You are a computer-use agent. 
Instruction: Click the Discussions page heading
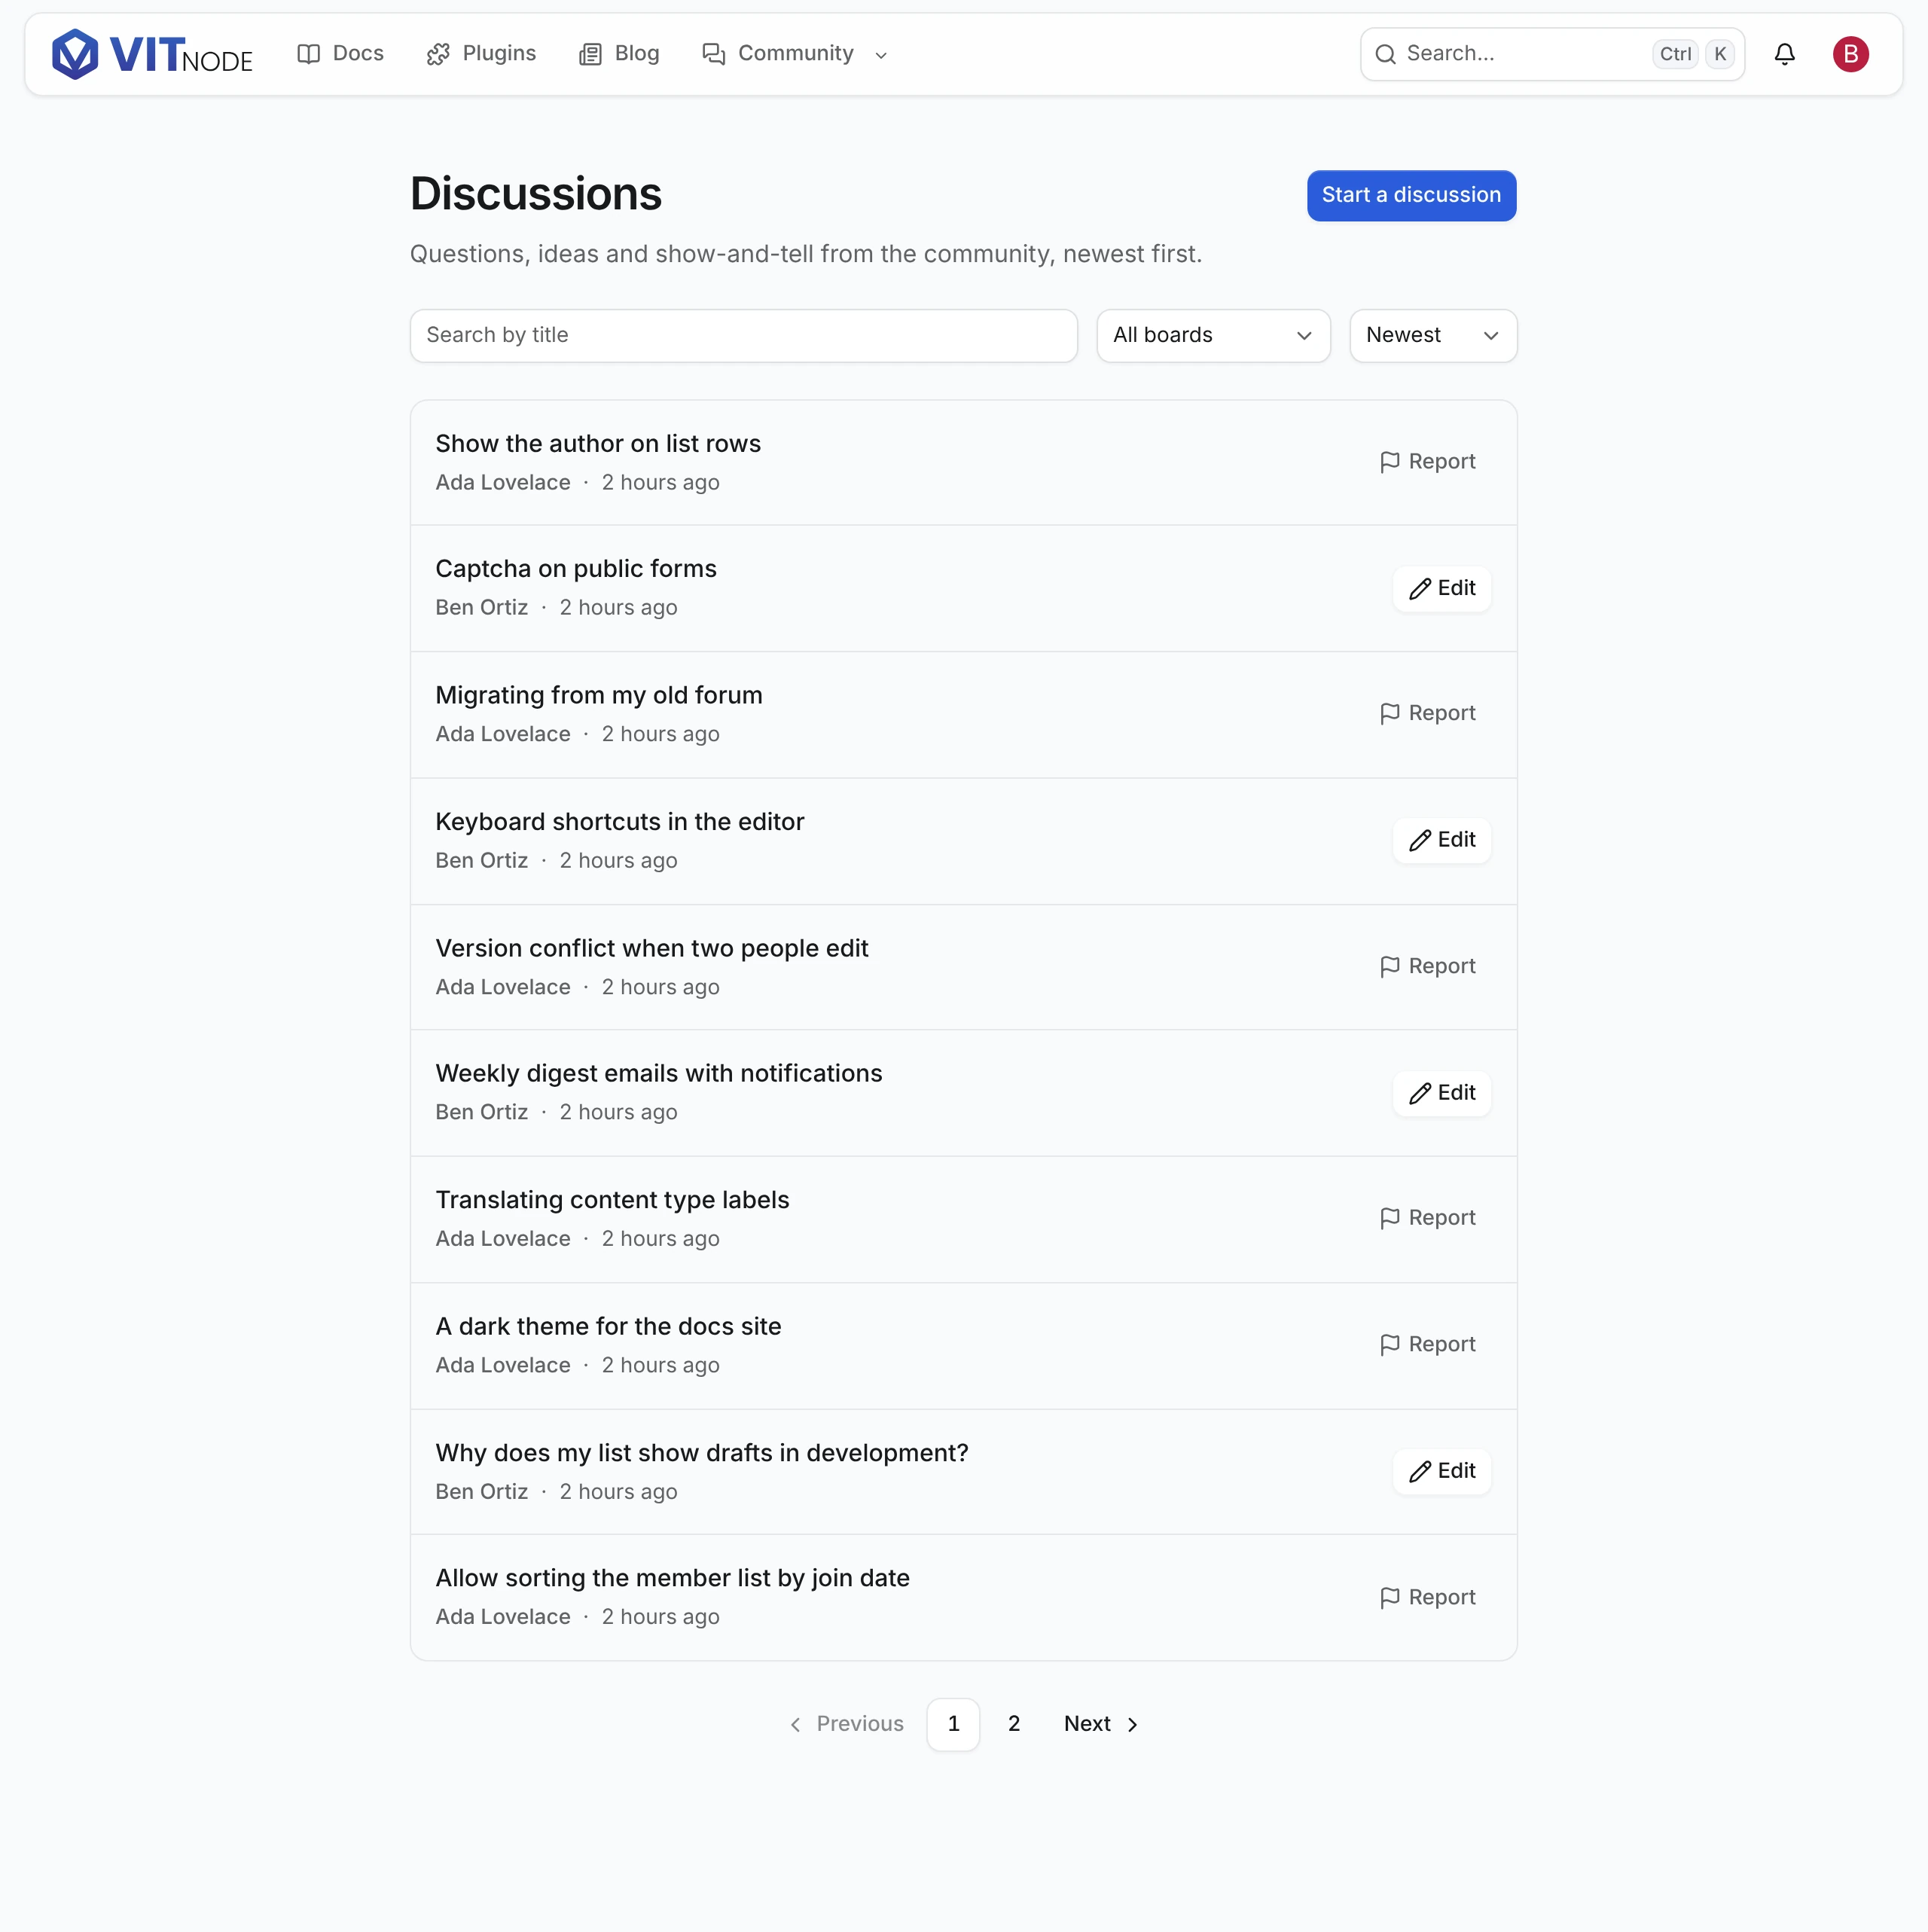pos(536,194)
